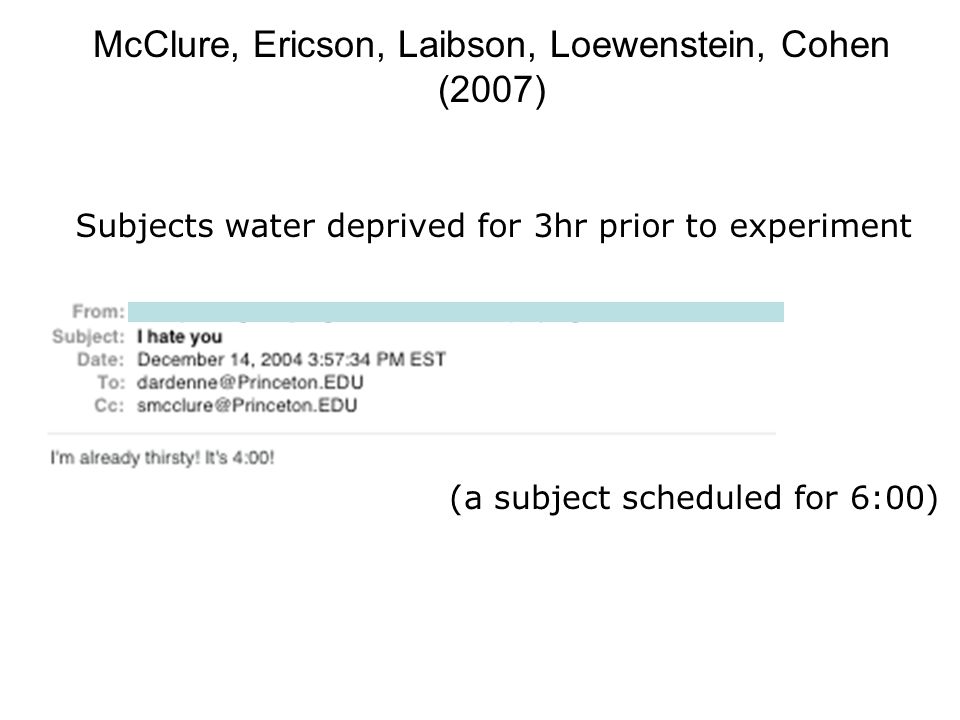960x720 pixels.
Task: Select the (2007) year text
Action: (492, 90)
